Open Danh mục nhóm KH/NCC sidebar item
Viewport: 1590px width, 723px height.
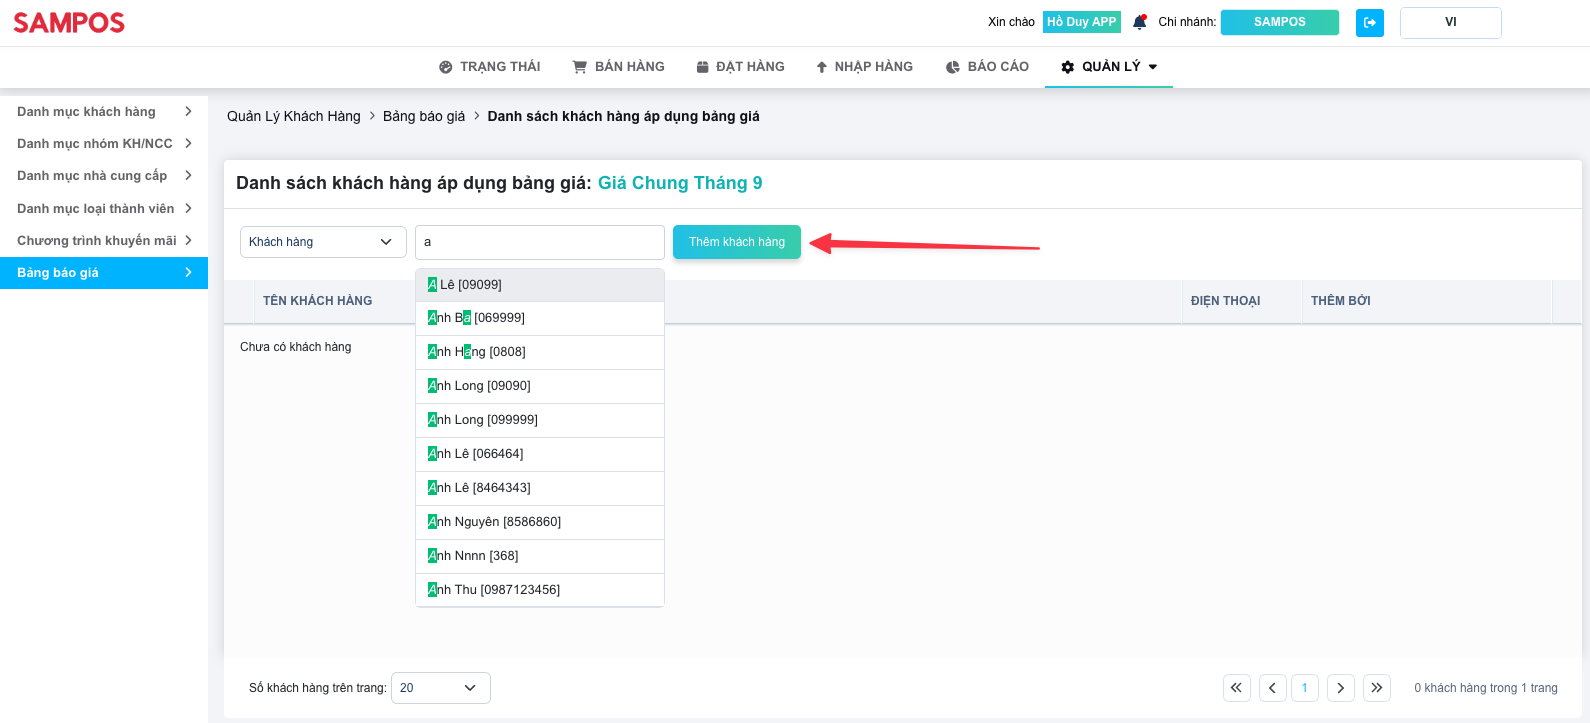tap(104, 144)
